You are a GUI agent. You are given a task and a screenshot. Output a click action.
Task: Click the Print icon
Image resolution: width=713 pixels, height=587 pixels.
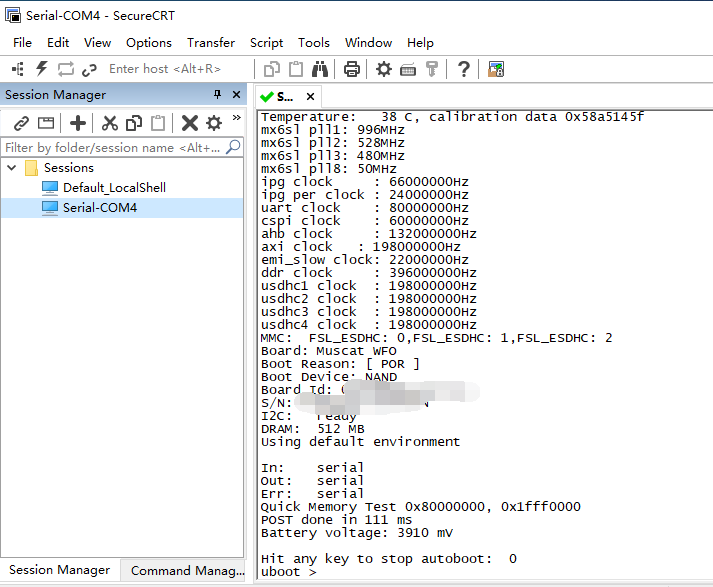tap(352, 69)
